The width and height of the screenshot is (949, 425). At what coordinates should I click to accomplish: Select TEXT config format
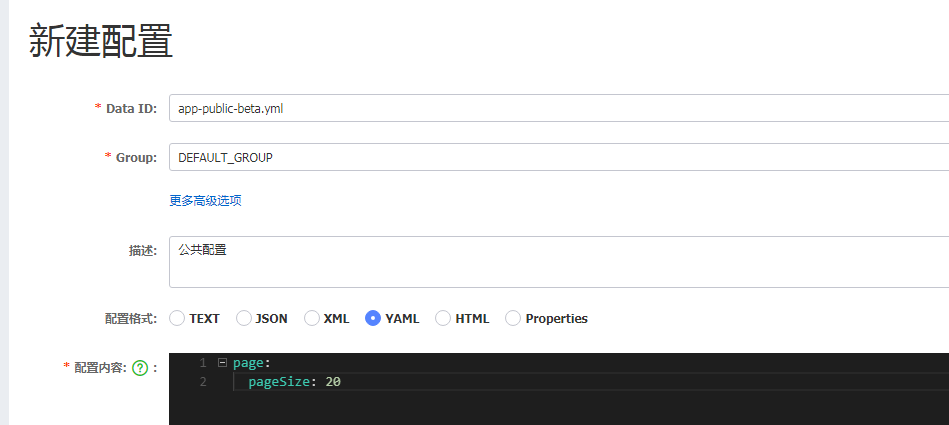click(x=177, y=318)
